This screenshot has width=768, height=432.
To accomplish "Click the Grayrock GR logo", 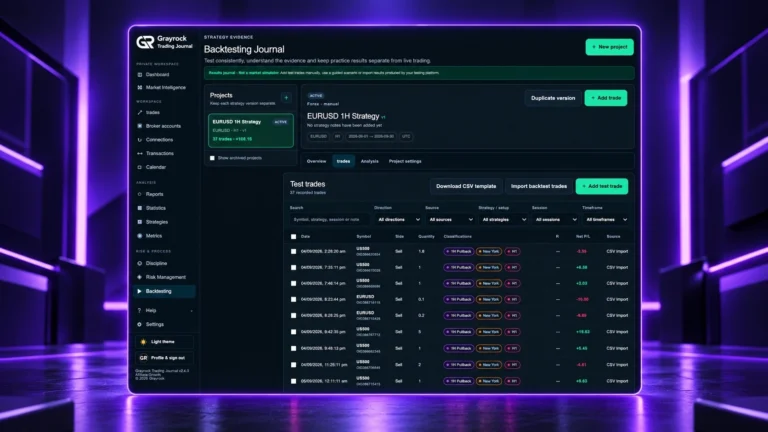I will click(x=145, y=42).
